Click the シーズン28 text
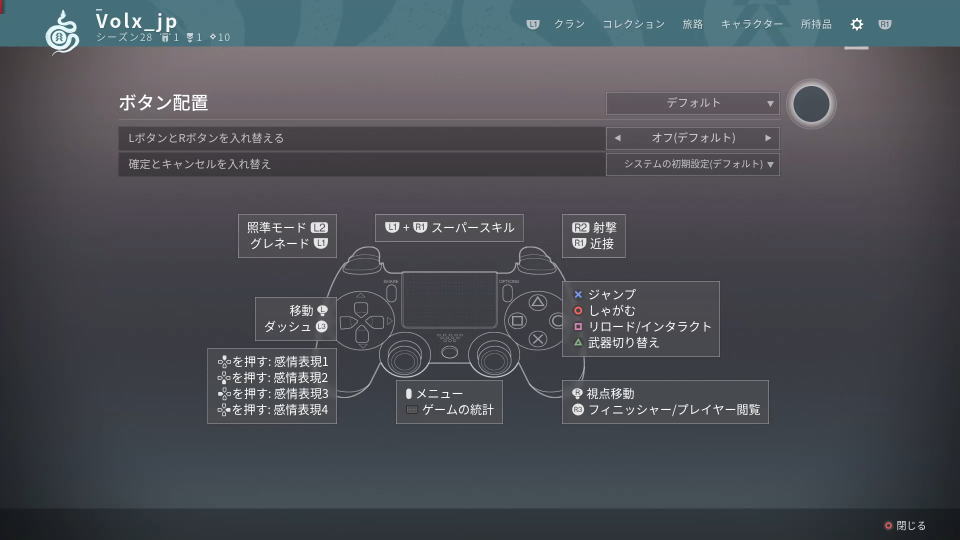 click(124, 37)
